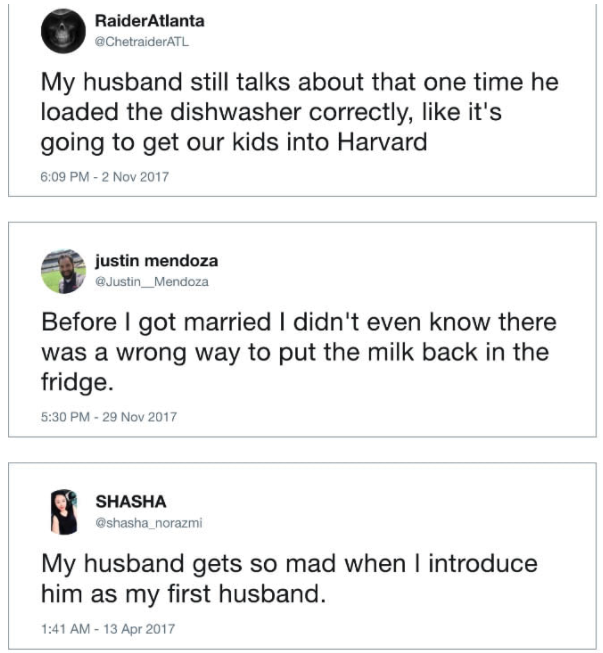Open SHASHA's profile avatar image

(63, 511)
